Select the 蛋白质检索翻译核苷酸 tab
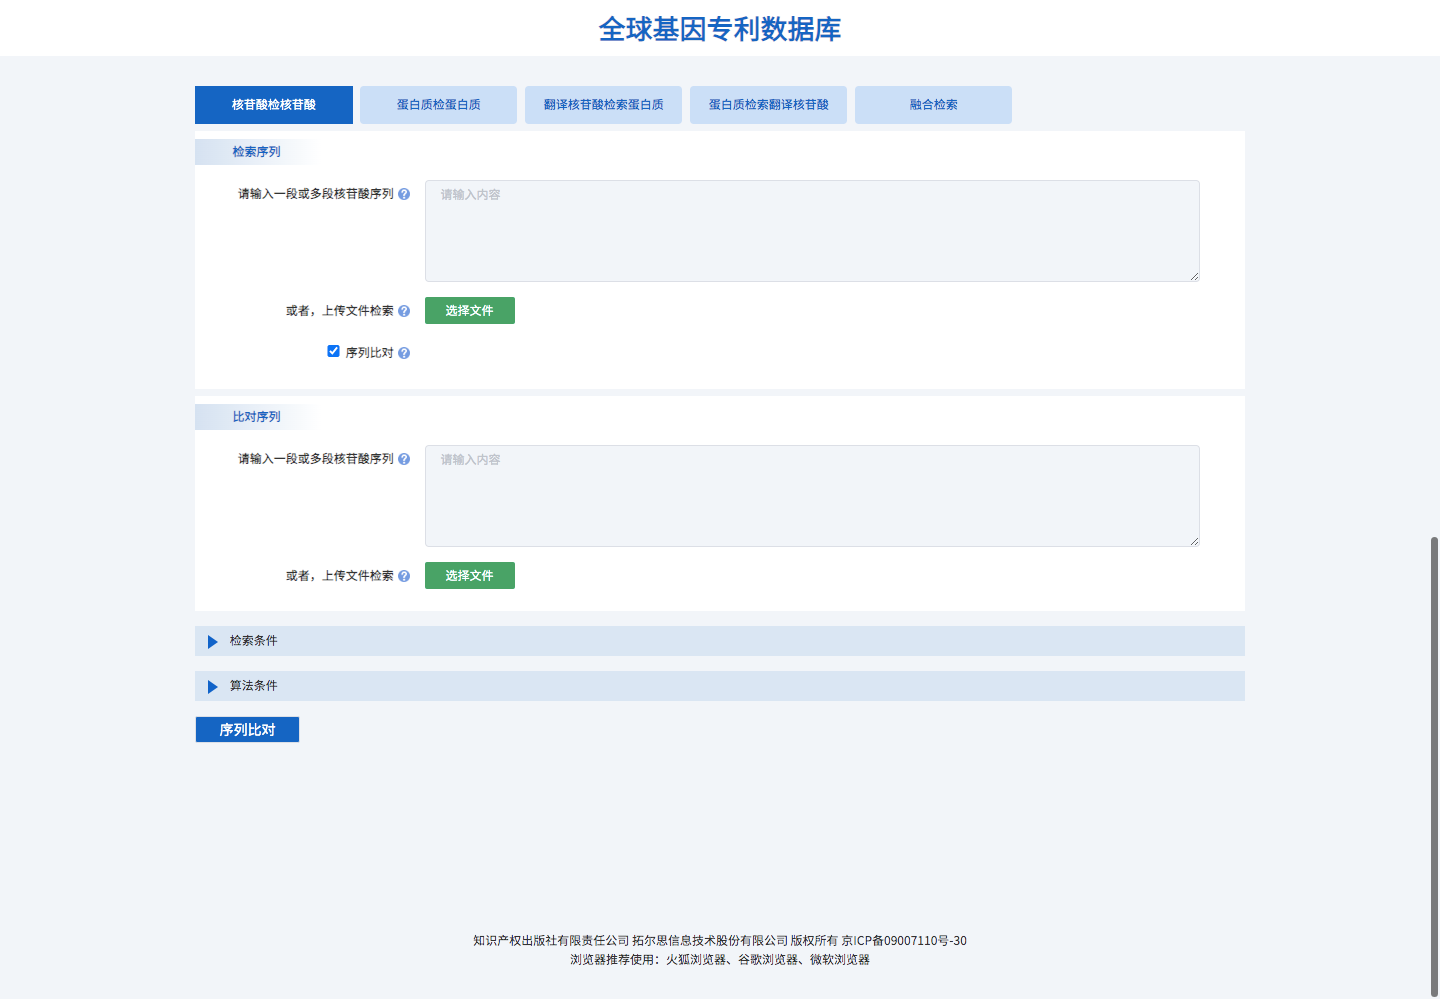This screenshot has width=1440, height=999. (768, 105)
